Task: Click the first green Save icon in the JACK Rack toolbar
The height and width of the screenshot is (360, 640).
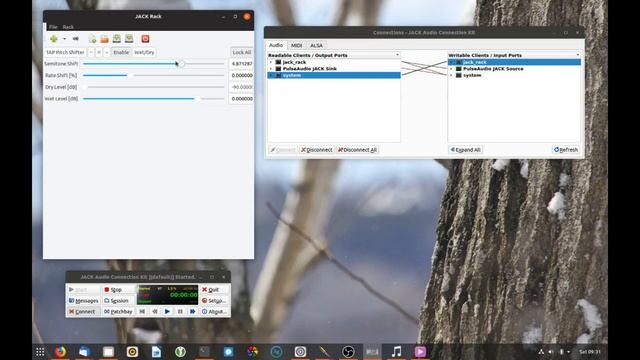Action: [117, 39]
